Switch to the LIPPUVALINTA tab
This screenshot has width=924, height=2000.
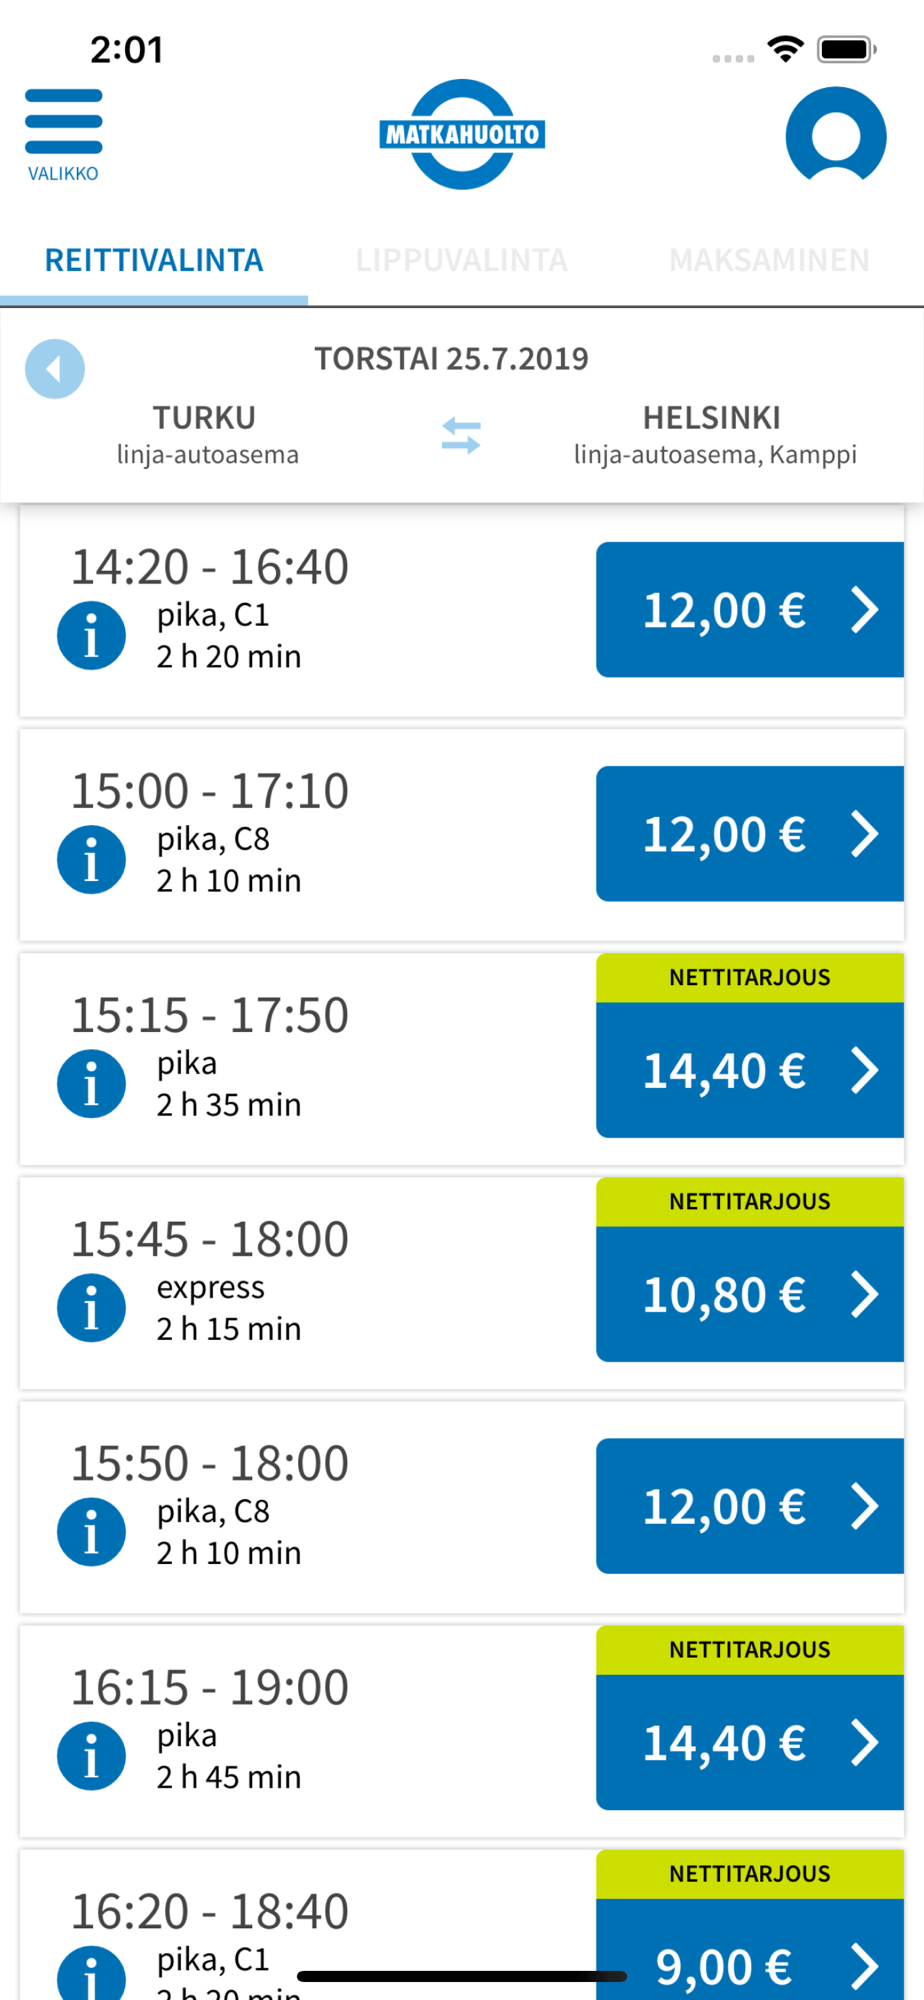click(462, 260)
